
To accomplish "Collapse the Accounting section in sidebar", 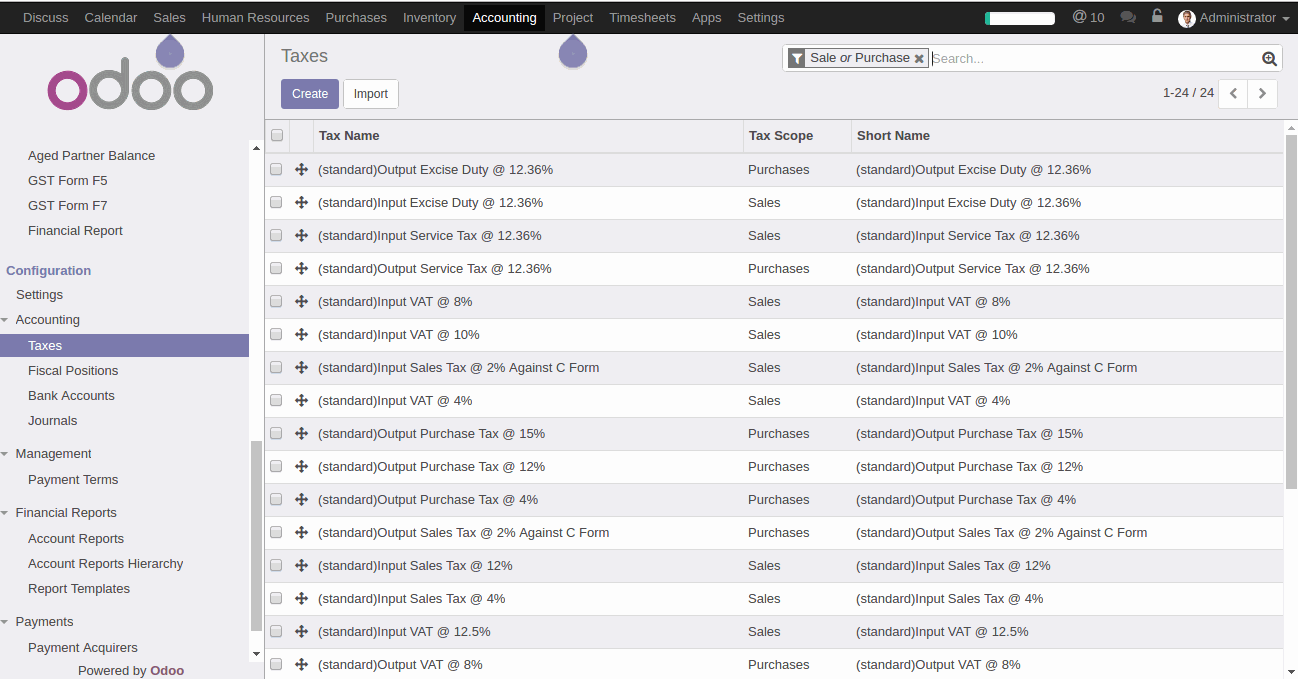I will (x=5, y=320).
